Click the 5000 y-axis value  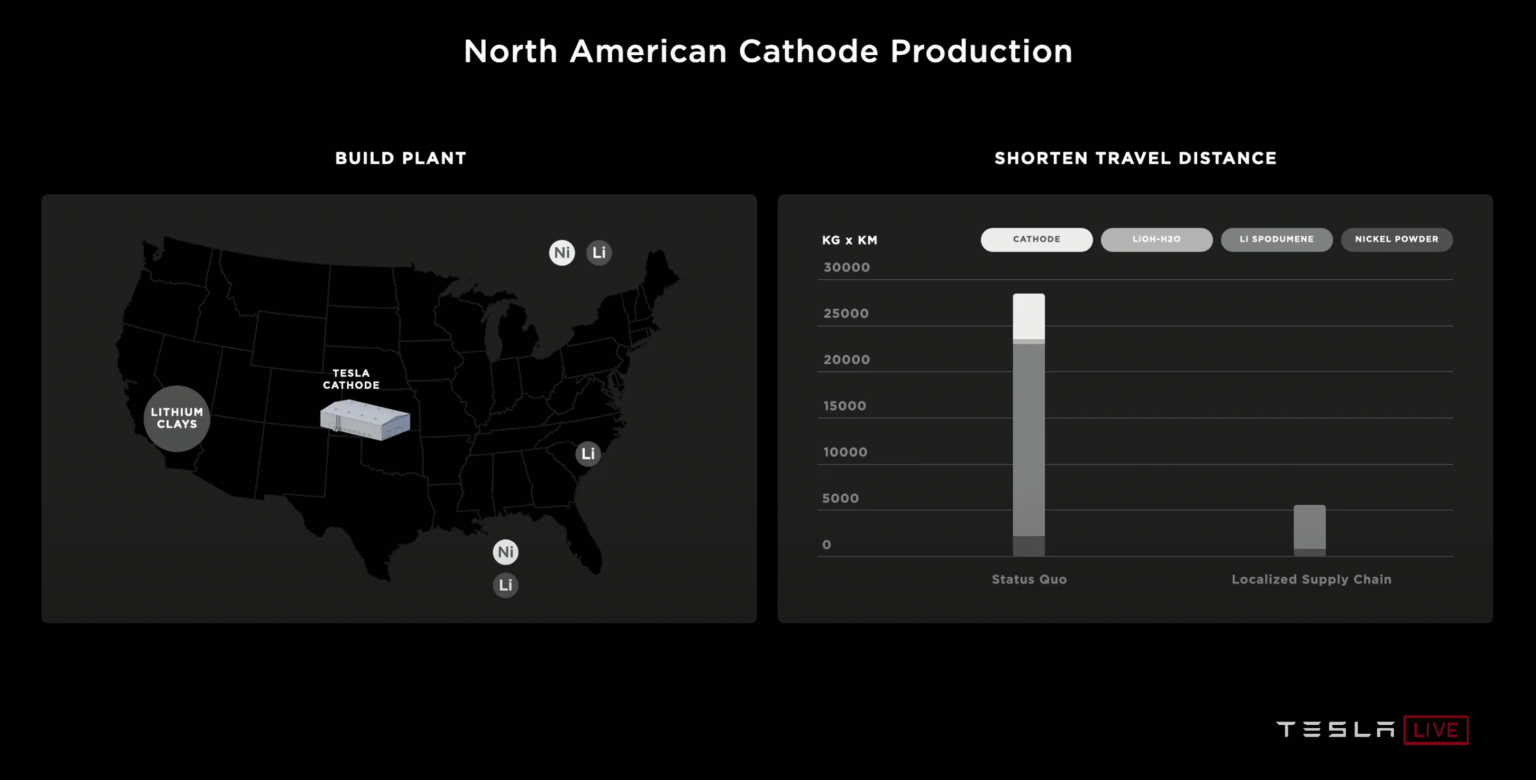841,499
